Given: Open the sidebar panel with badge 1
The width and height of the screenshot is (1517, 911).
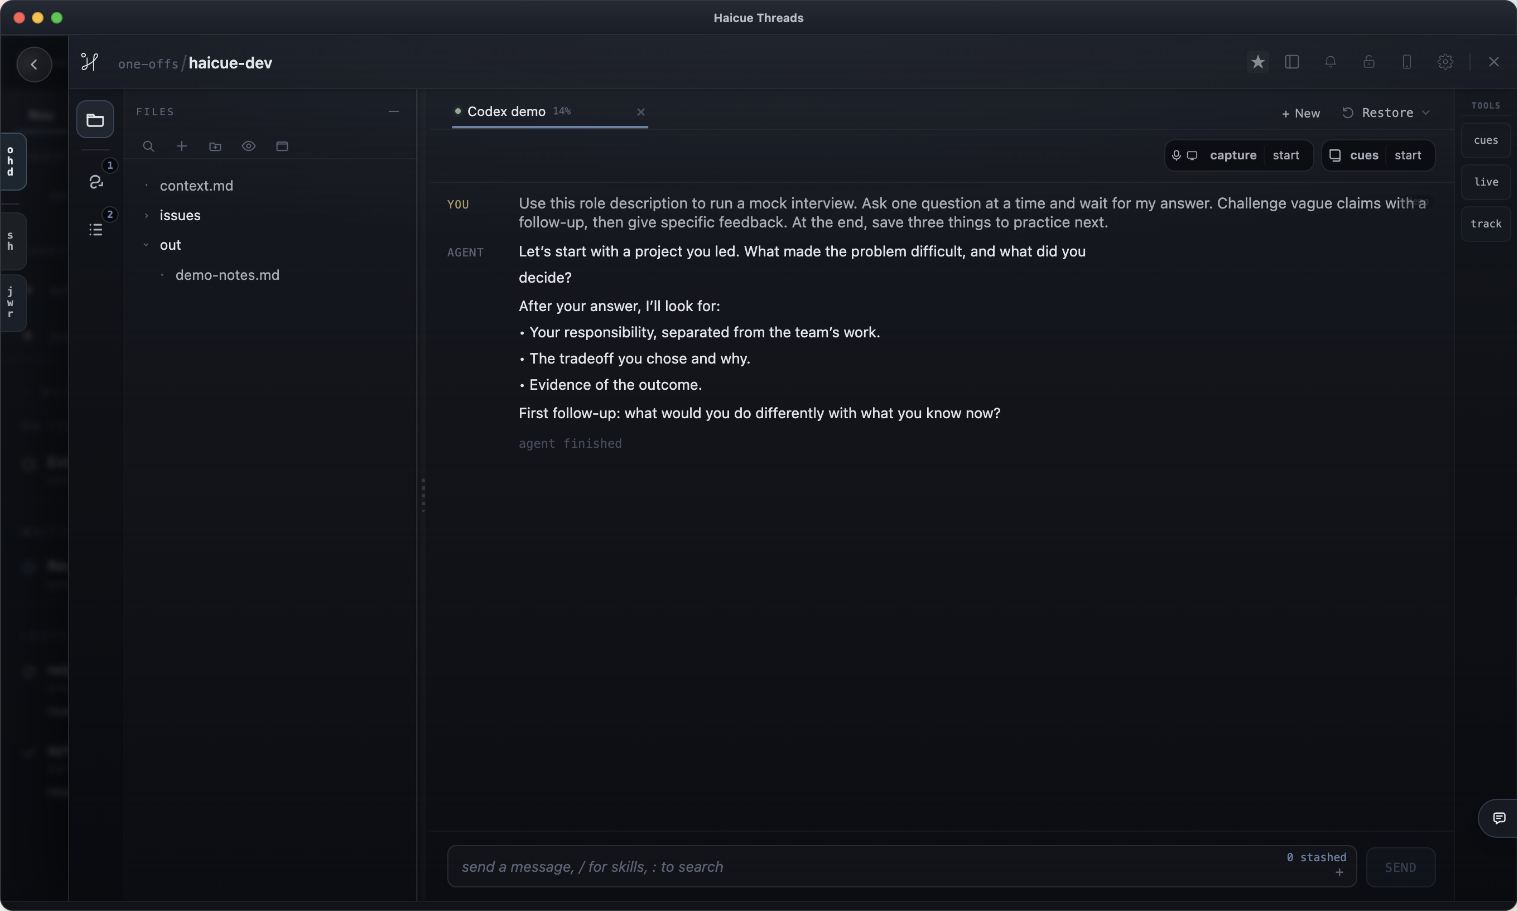Looking at the screenshot, I should coord(96,181).
